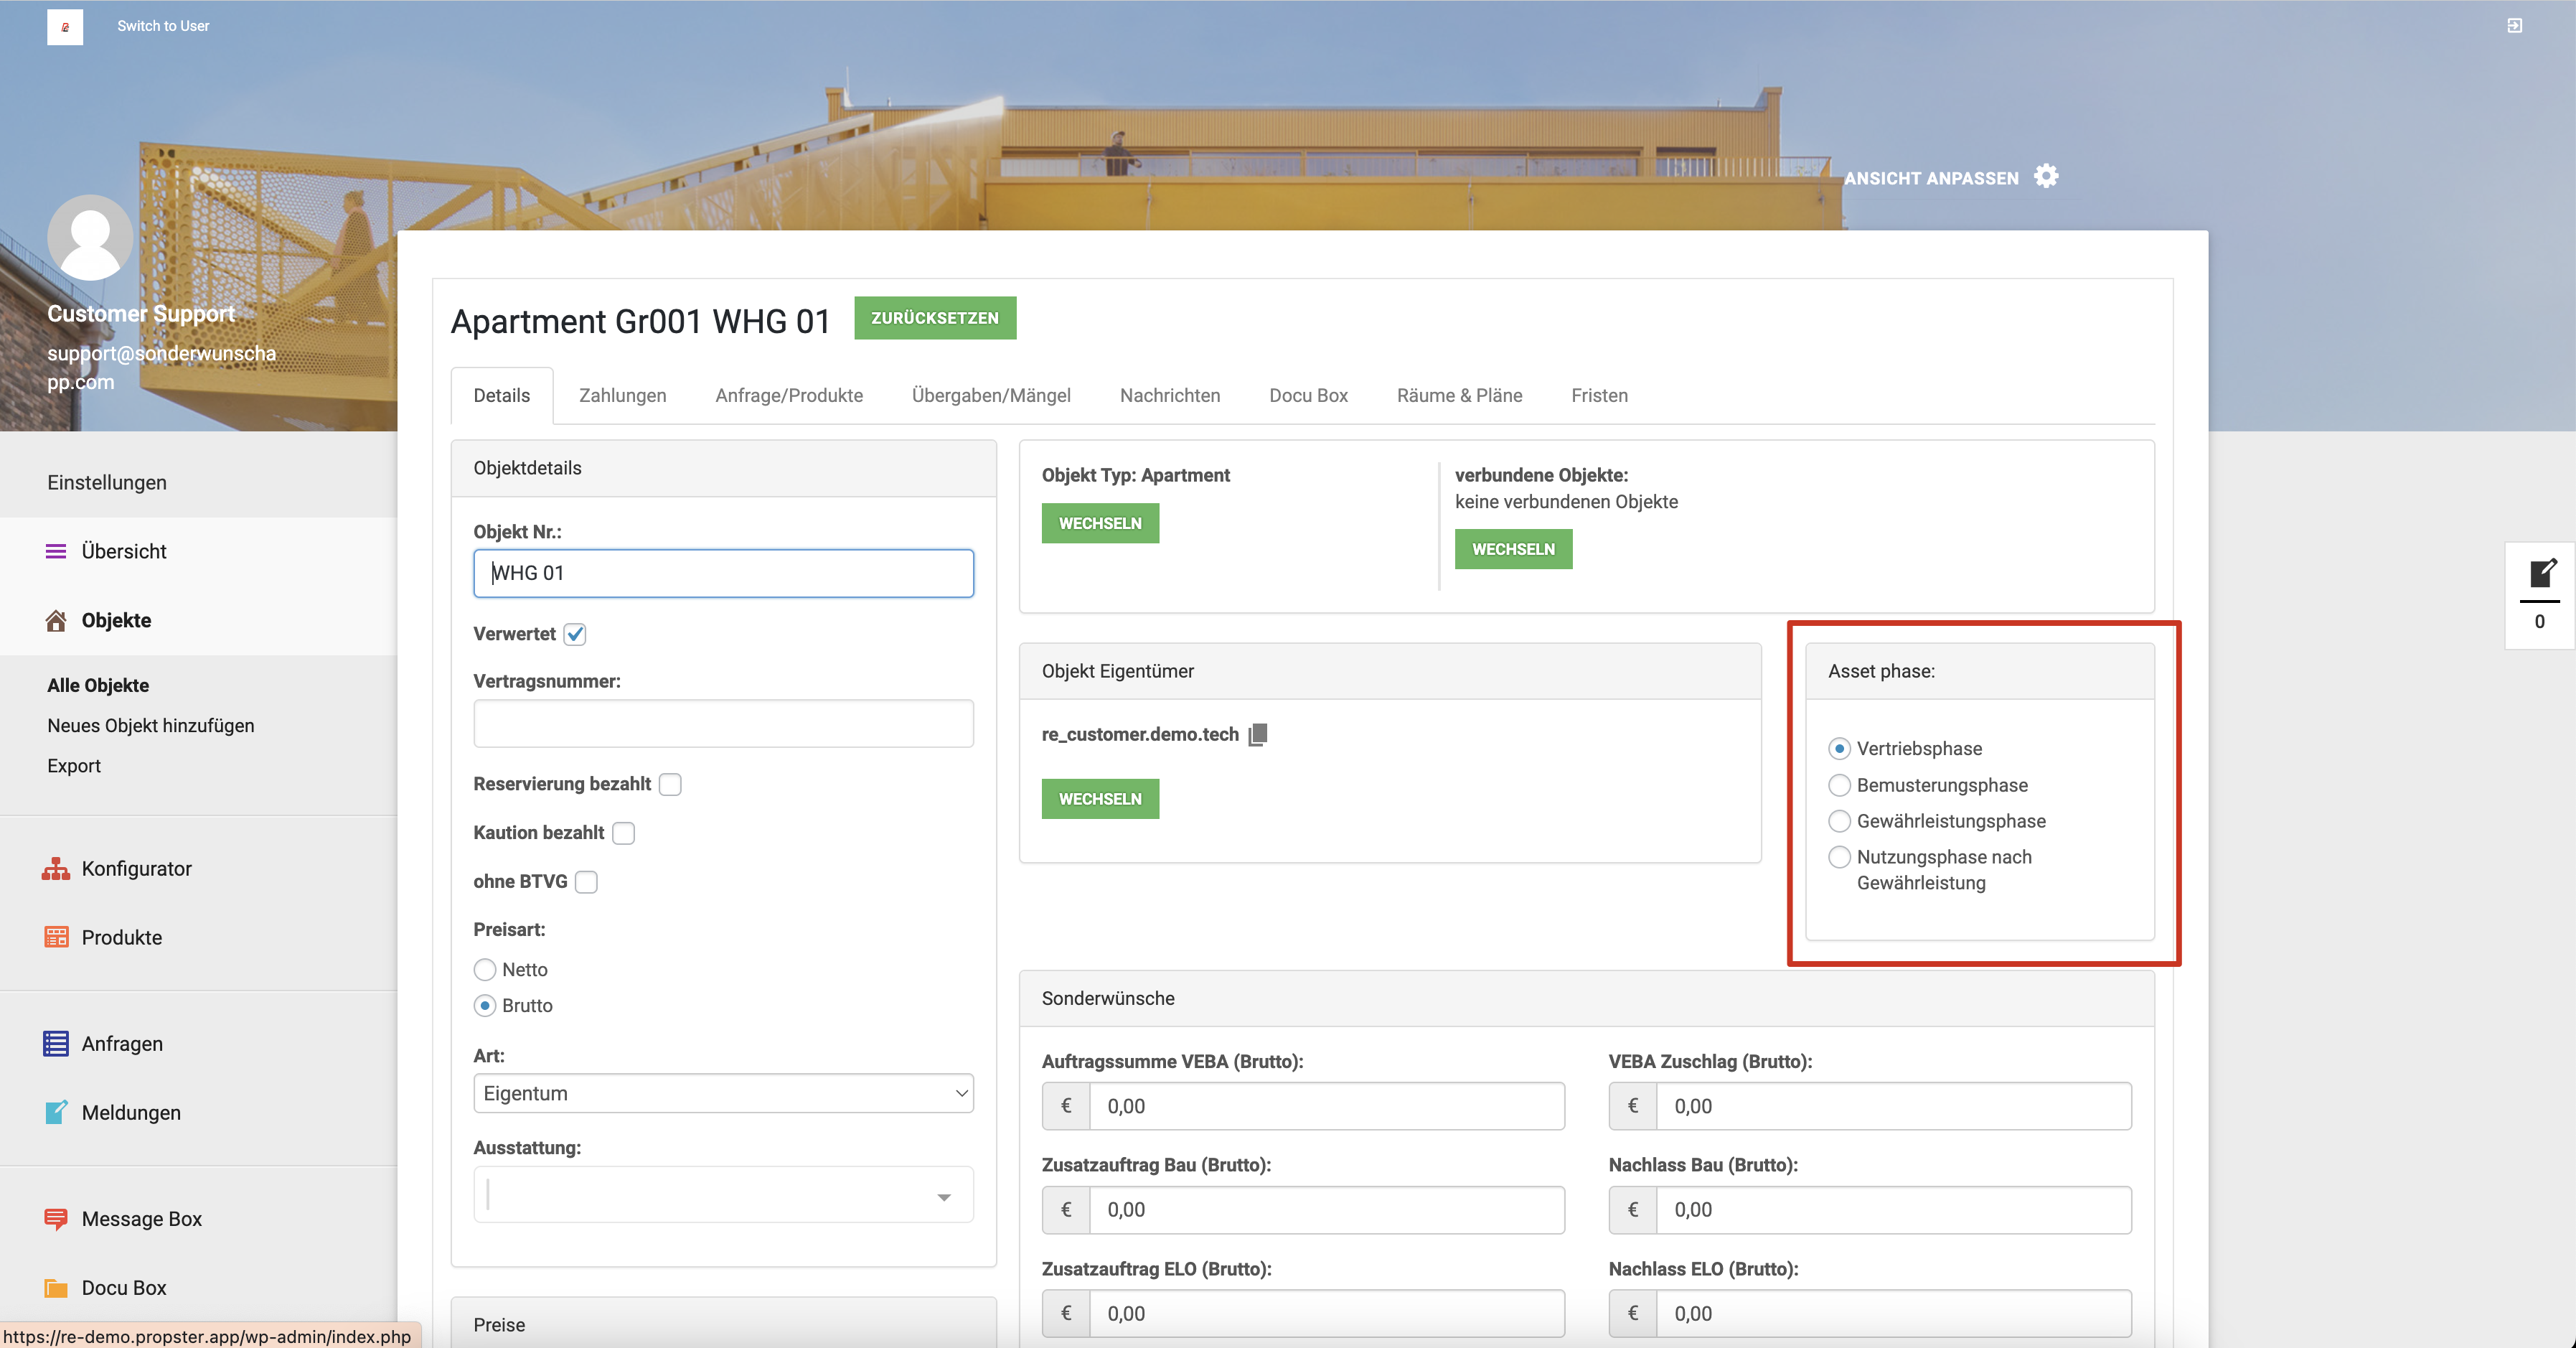Viewport: 2576px width, 1348px height.
Task: Click the Ansicht Anpassen gear icon
Action: [2046, 177]
